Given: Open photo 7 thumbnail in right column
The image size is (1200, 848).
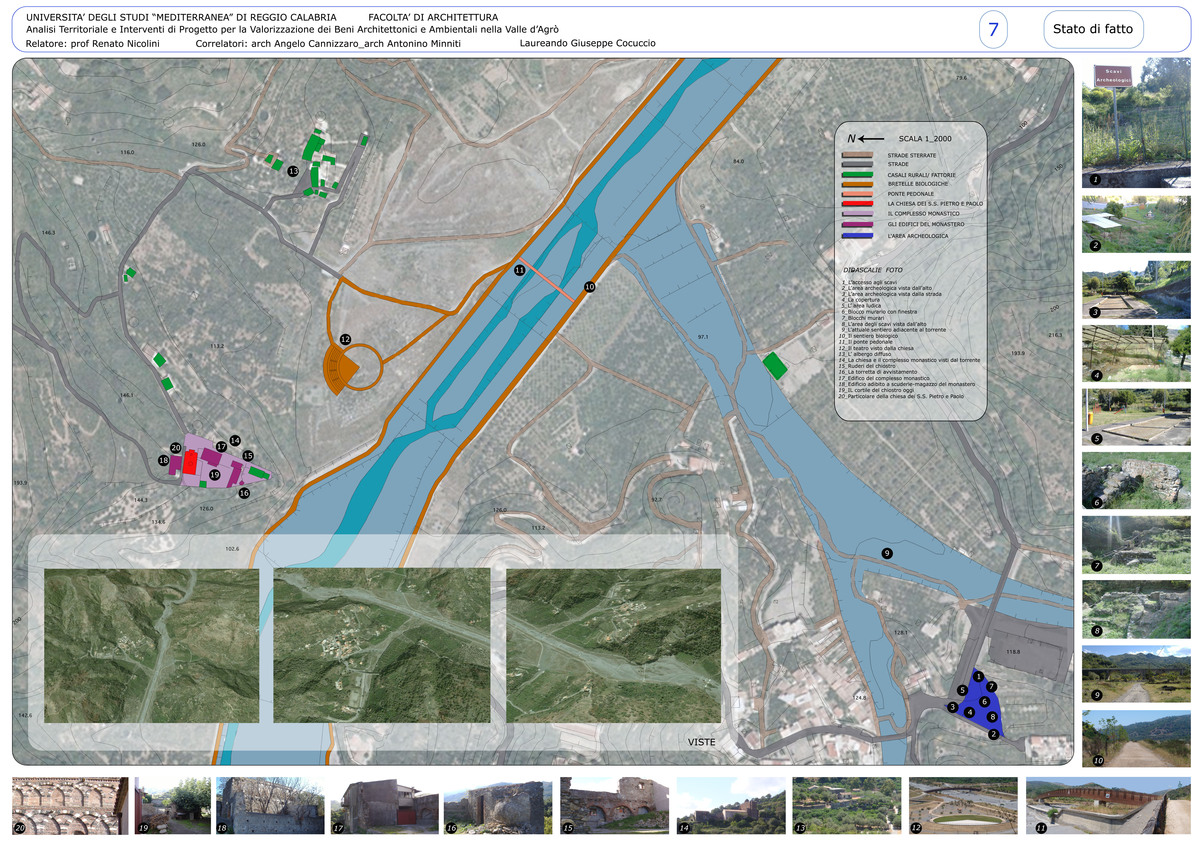Looking at the screenshot, I should pos(1136,545).
